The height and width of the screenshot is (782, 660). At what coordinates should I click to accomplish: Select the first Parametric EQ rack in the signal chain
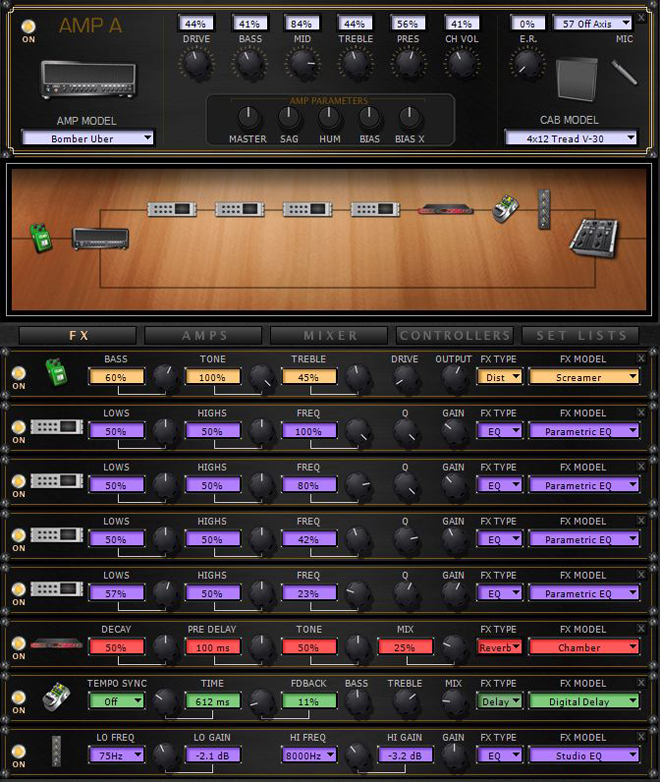[172, 209]
